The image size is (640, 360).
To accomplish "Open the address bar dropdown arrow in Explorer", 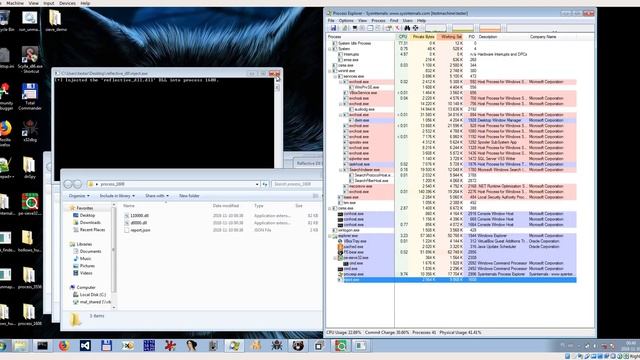I will [x=257, y=184].
